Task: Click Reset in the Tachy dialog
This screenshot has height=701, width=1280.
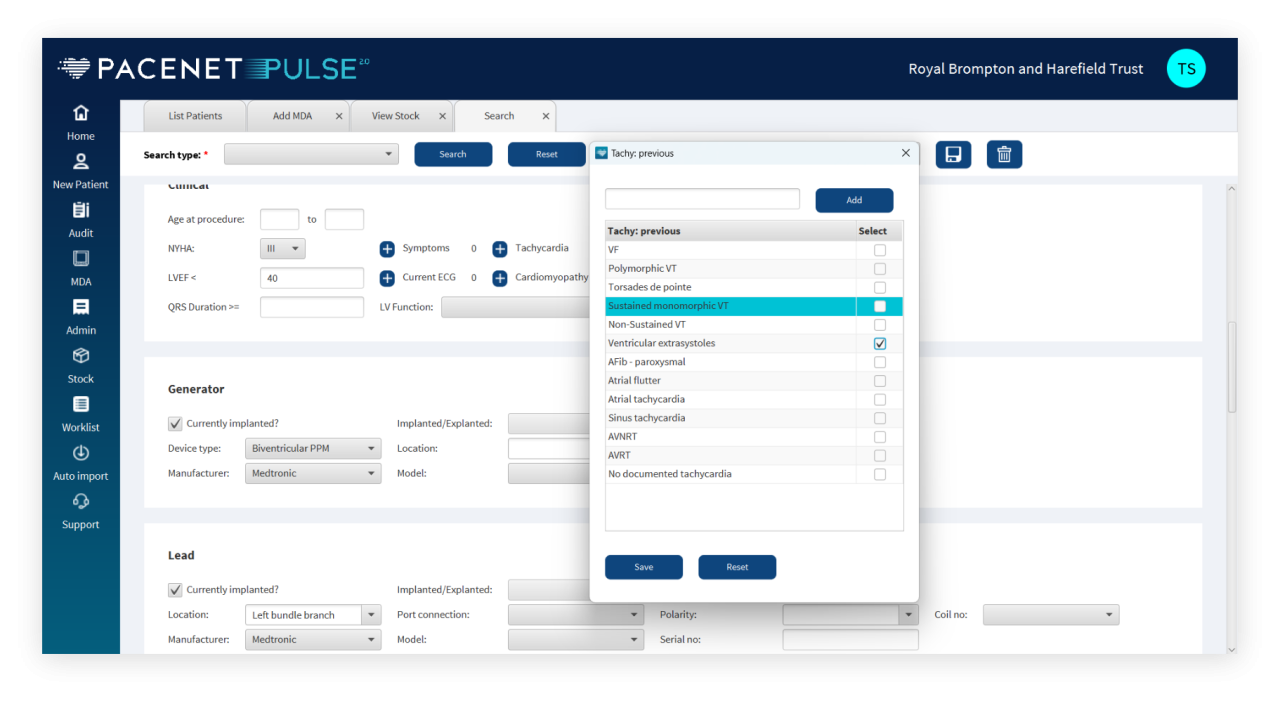Action: click(737, 567)
